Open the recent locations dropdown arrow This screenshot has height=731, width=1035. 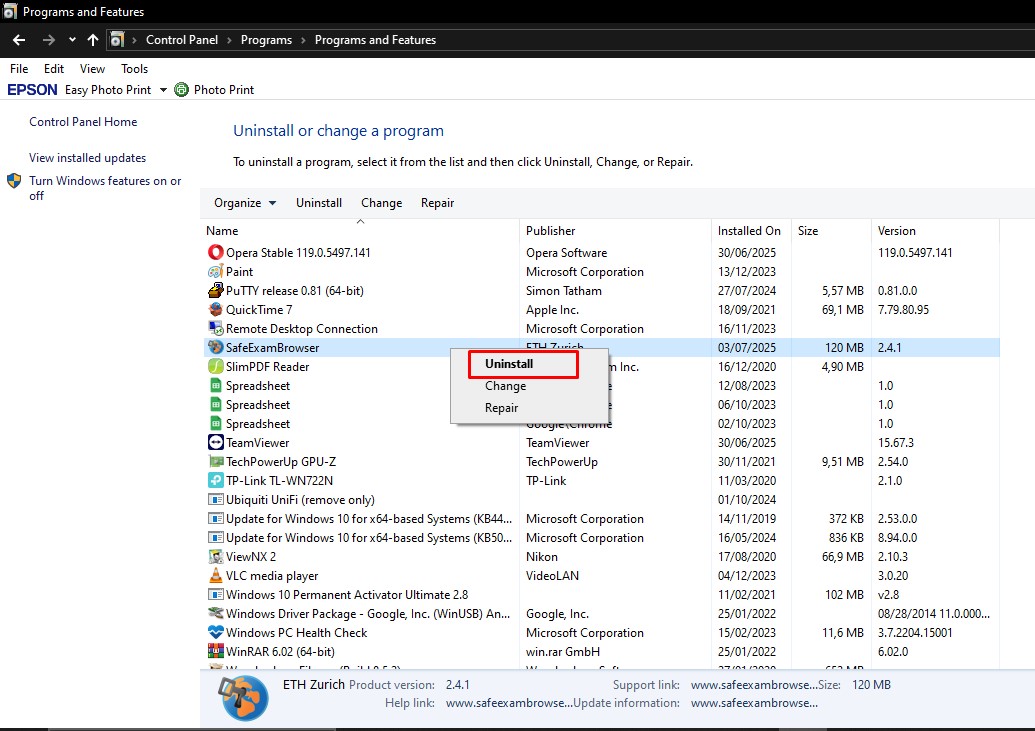[x=72, y=40]
